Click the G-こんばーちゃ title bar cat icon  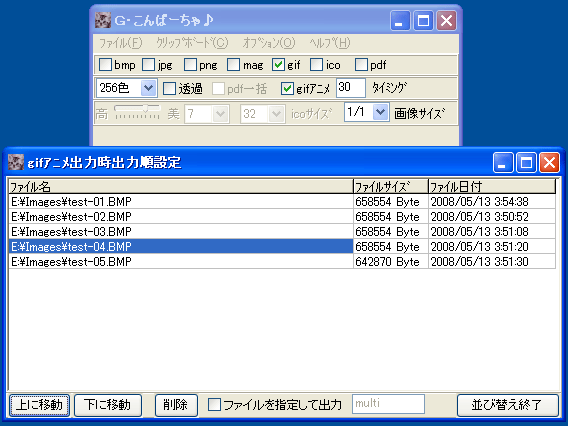pyautogui.click(x=103, y=20)
